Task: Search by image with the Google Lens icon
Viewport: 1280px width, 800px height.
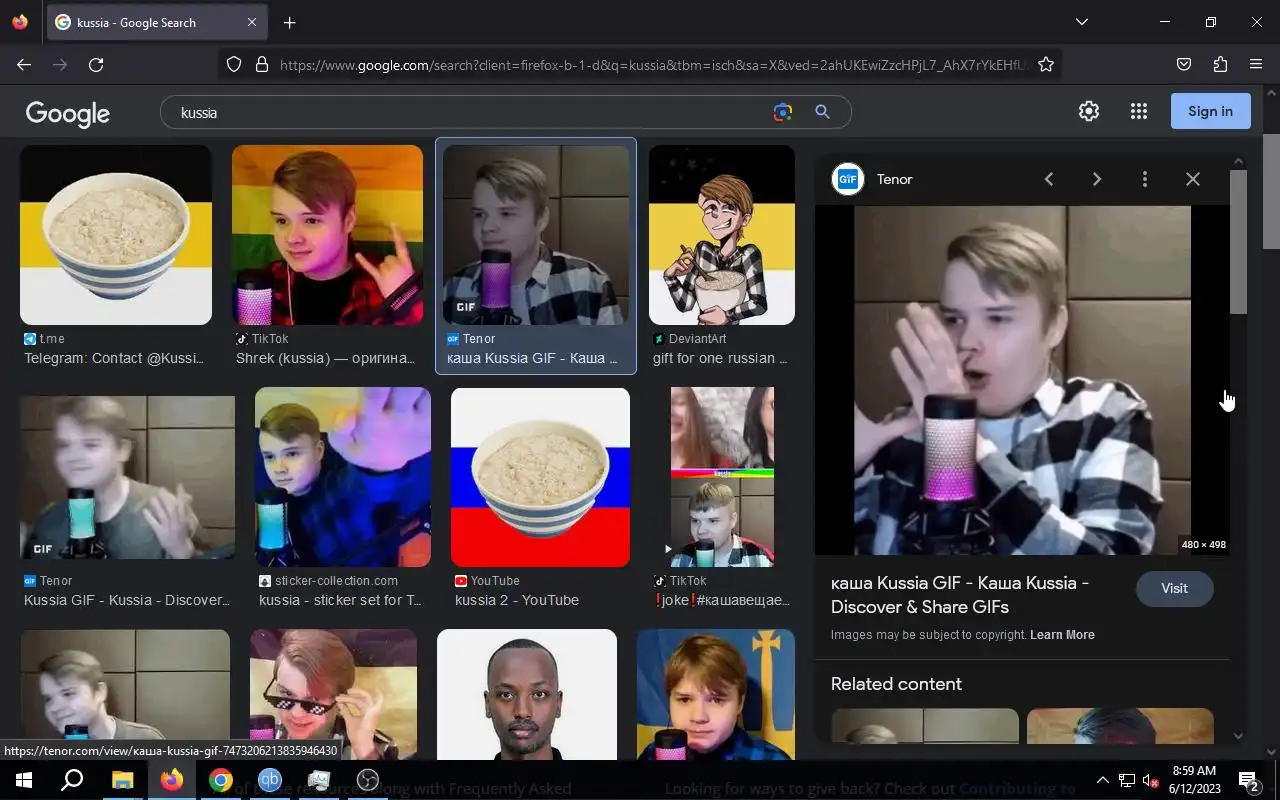Action: click(x=783, y=112)
